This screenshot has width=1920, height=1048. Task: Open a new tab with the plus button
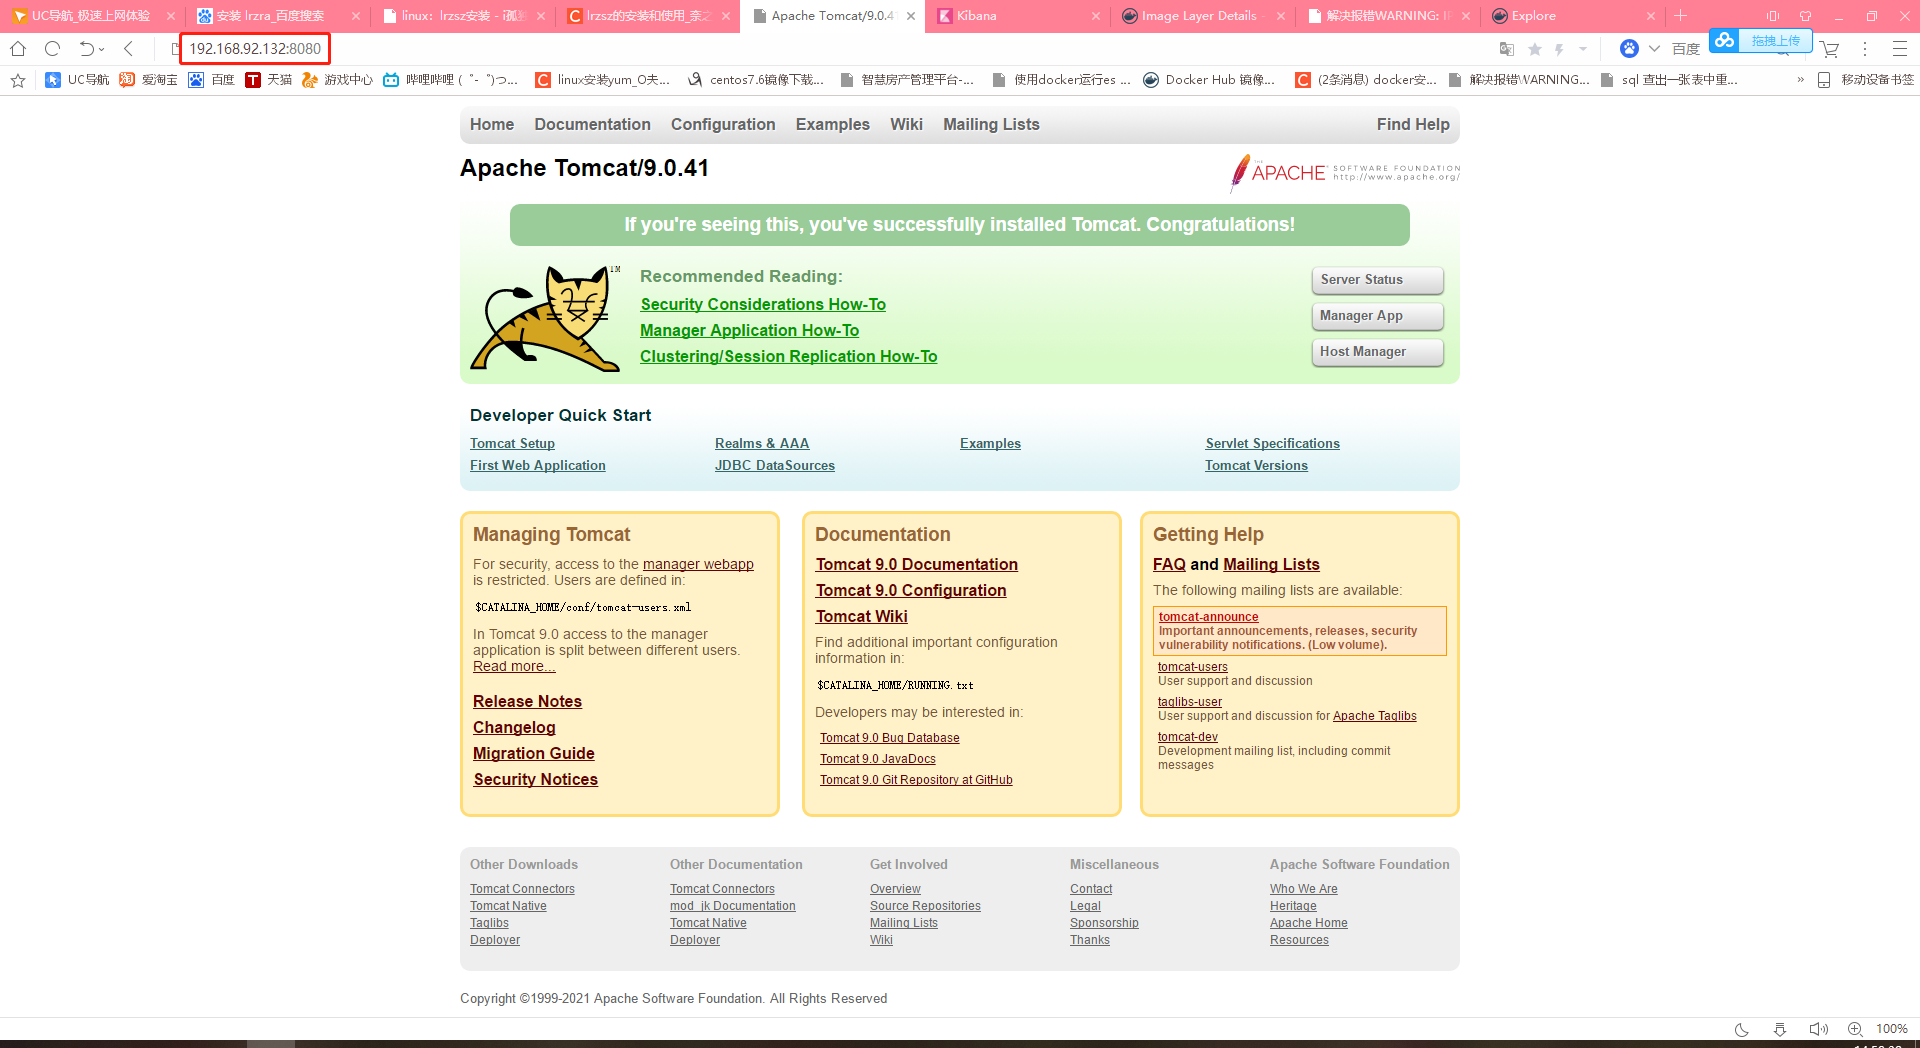coord(1681,16)
